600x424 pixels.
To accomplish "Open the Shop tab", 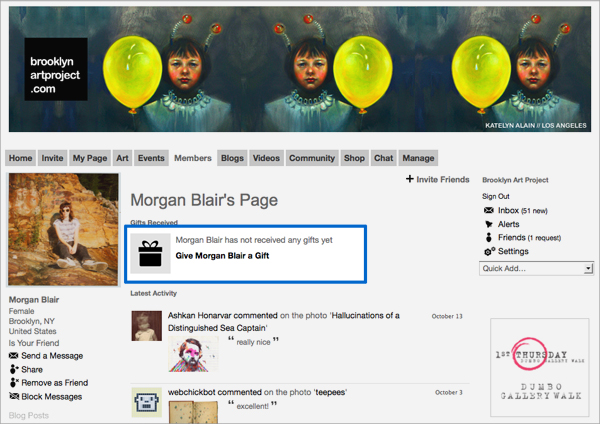I will point(354,158).
